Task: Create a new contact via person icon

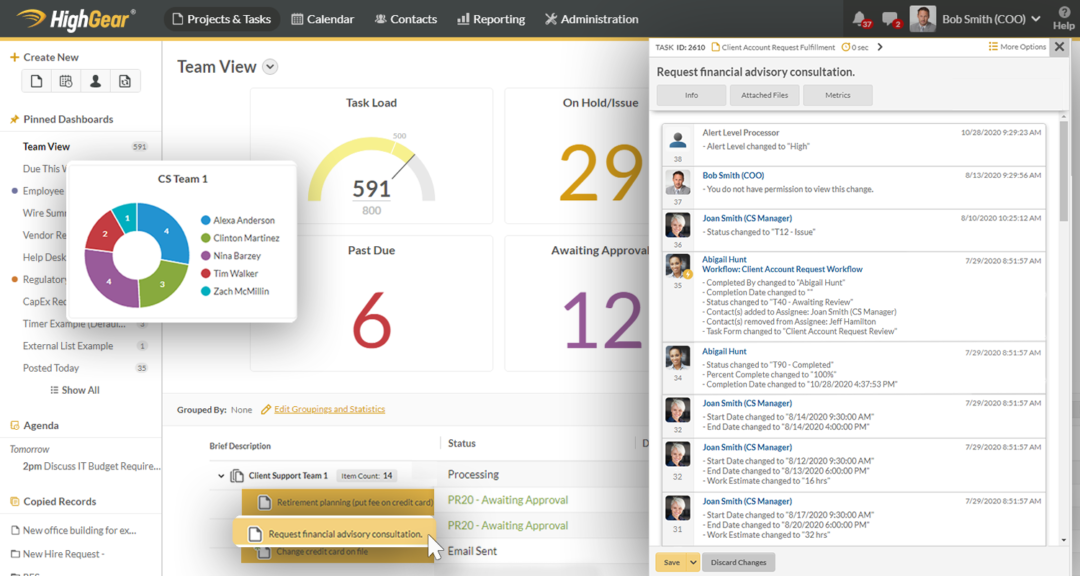Action: click(95, 80)
